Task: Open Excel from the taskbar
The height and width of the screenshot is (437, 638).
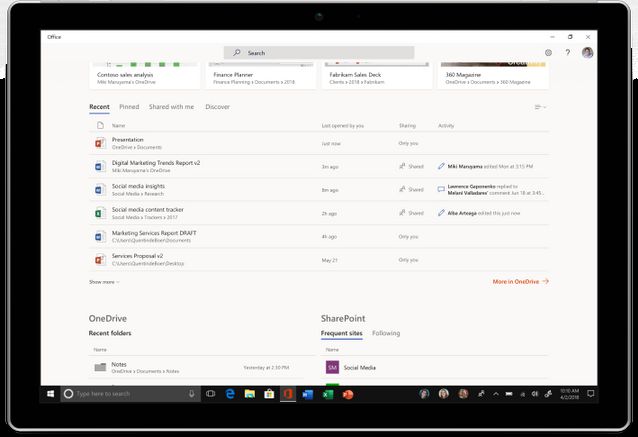Action: [x=328, y=394]
